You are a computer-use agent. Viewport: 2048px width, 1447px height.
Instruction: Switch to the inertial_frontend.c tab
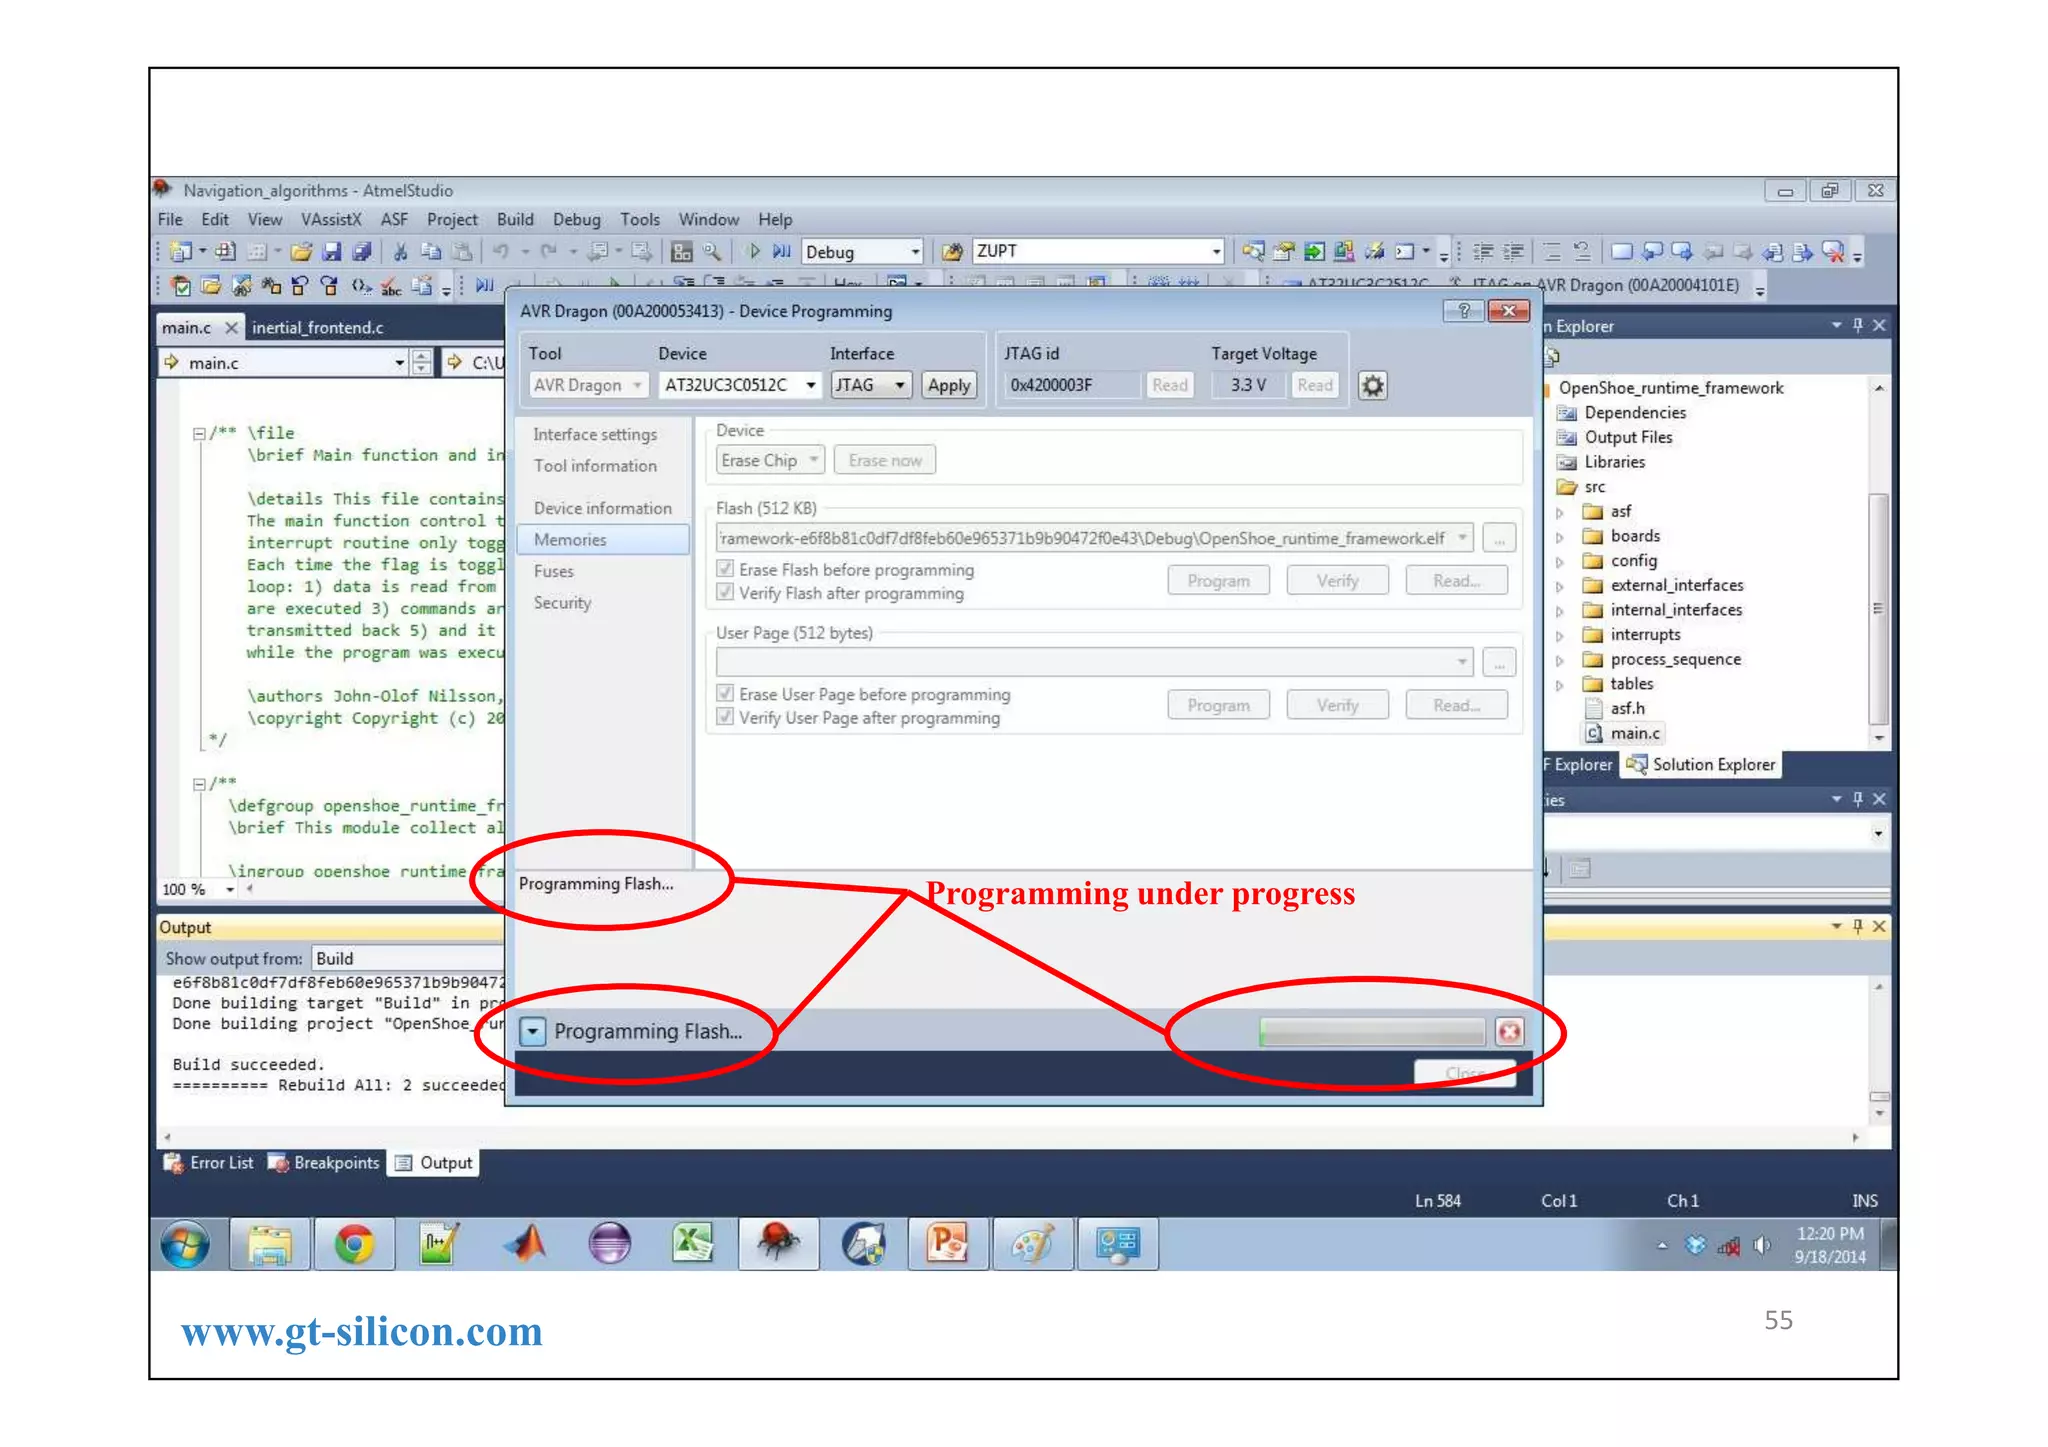coord(318,328)
